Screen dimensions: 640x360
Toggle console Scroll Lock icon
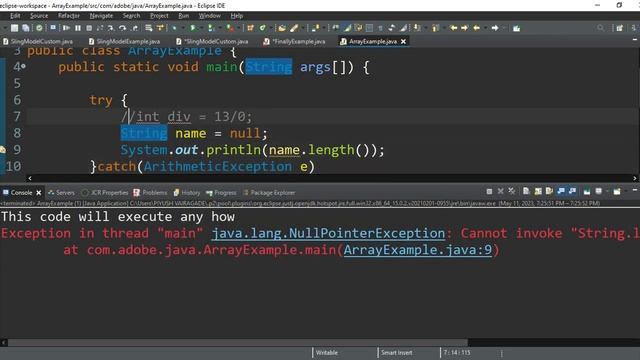point(538,191)
